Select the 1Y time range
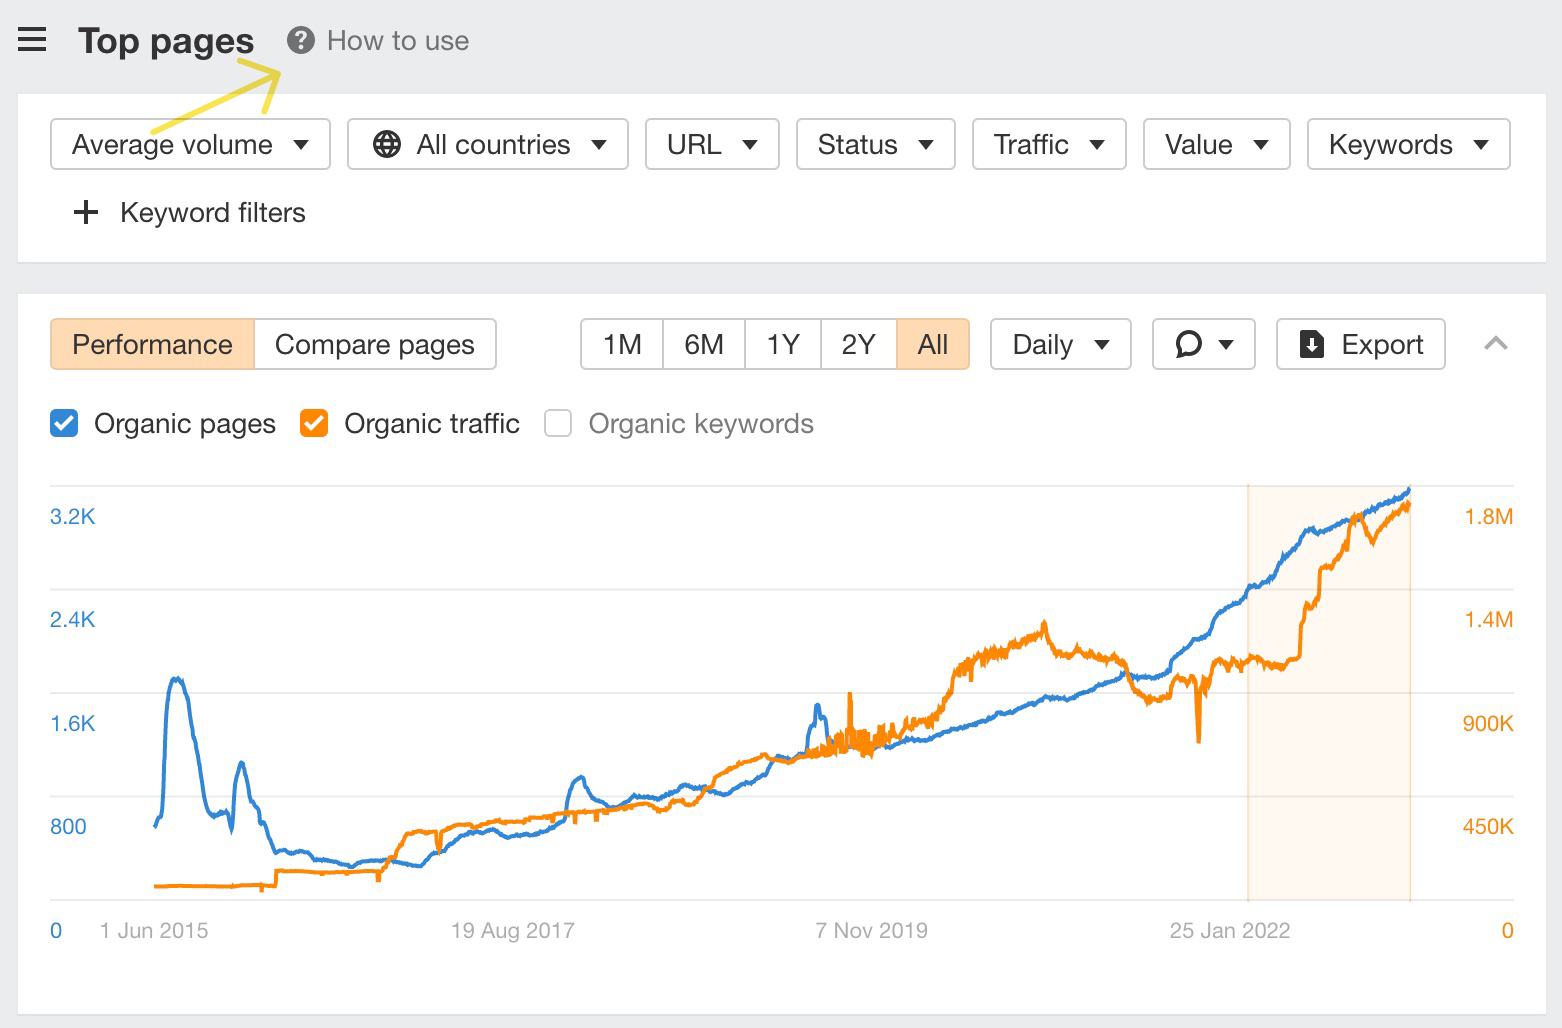This screenshot has height=1028, width=1562. (x=782, y=344)
